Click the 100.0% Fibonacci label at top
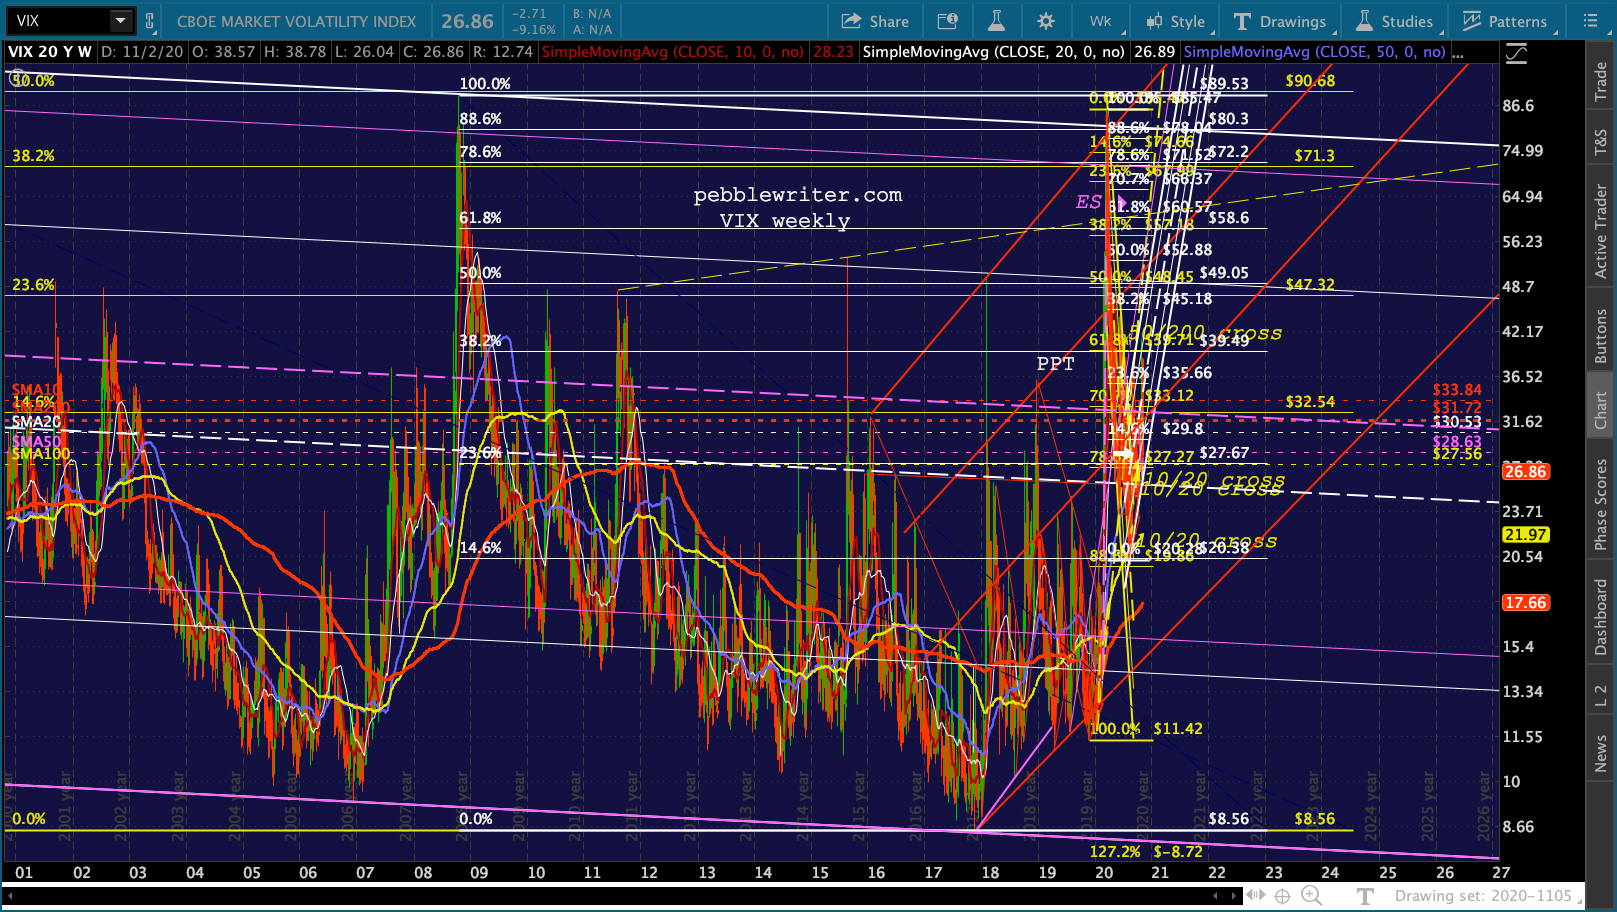Screen dimensions: 1617x912 tap(485, 84)
